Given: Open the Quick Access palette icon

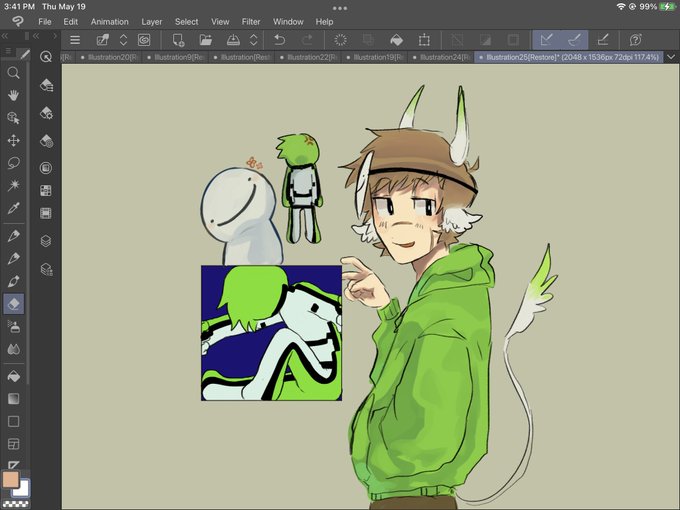Looking at the screenshot, I should tap(46, 56).
